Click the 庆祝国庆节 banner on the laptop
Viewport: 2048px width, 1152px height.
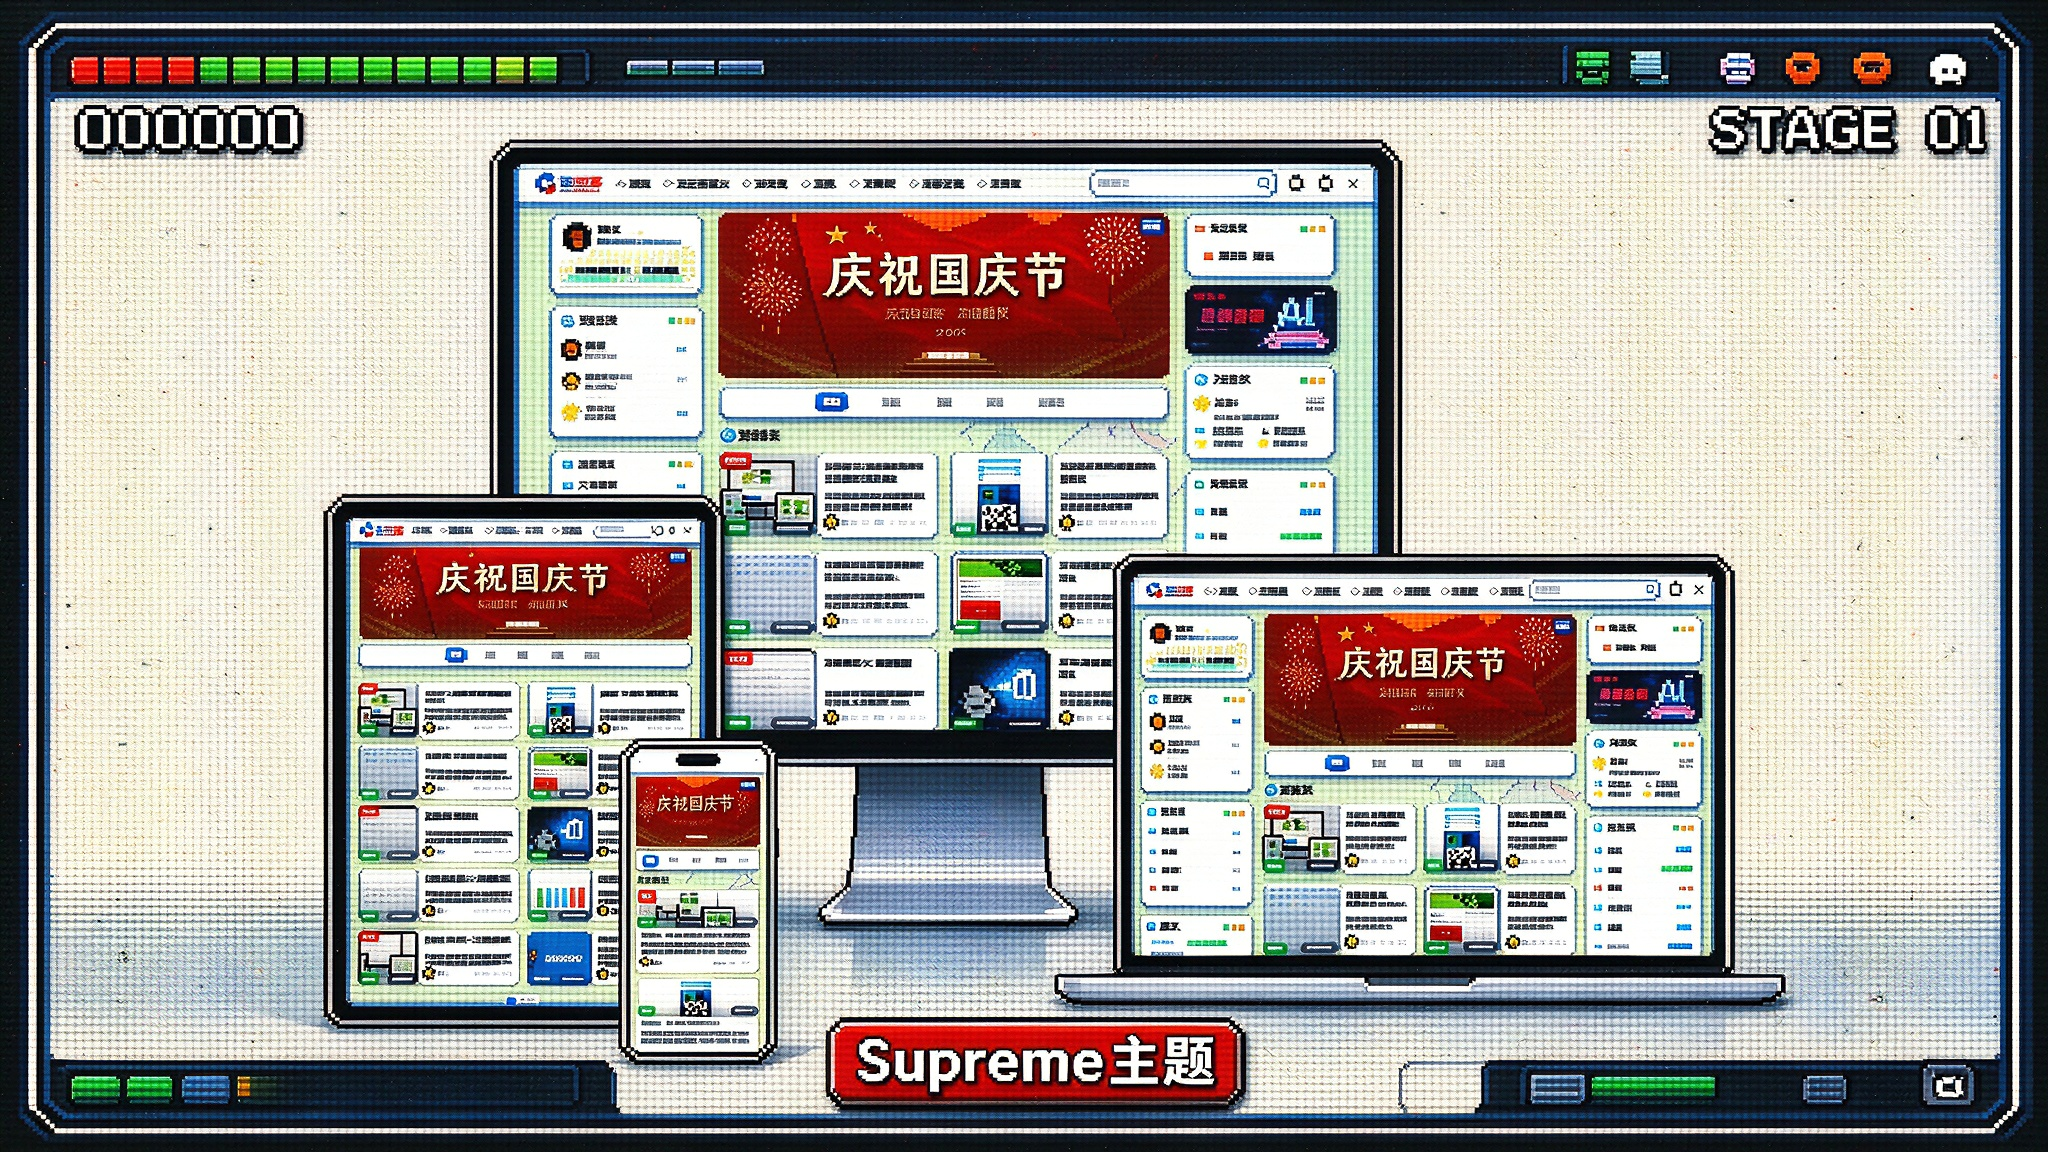click(1420, 679)
